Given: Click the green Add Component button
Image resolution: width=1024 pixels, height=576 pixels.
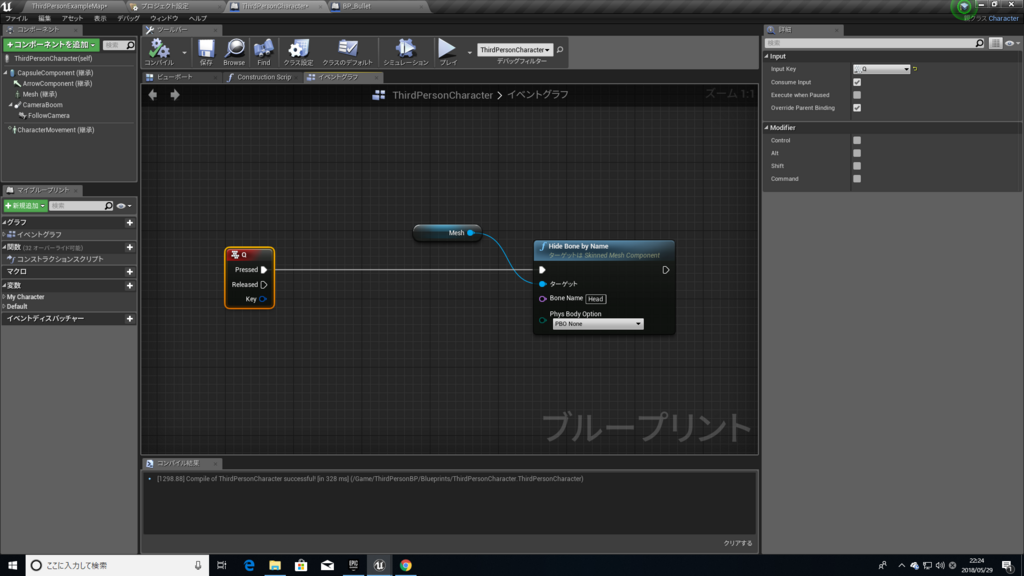Looking at the screenshot, I should (x=52, y=44).
